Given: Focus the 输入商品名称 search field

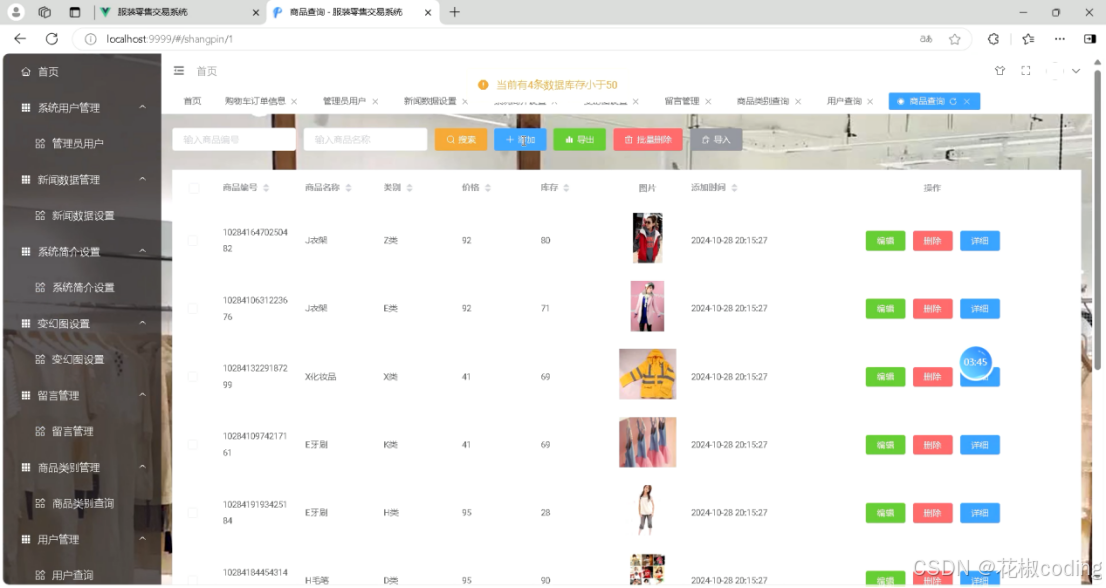Looking at the screenshot, I should (365, 140).
